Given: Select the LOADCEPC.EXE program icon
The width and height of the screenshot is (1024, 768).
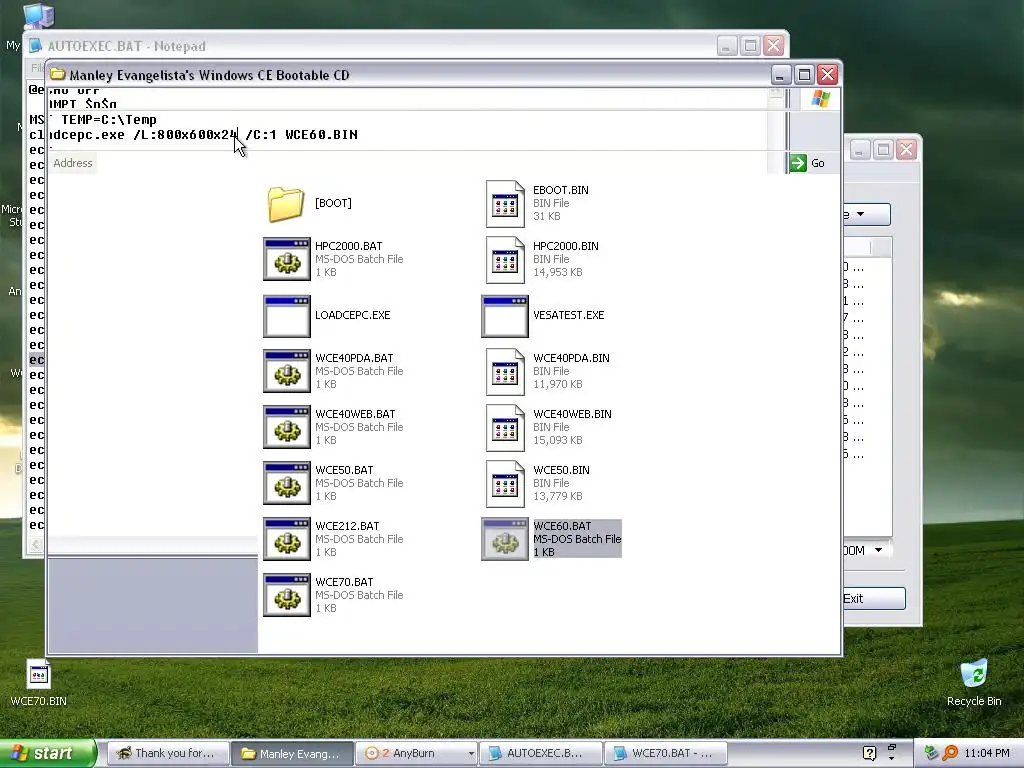Looking at the screenshot, I should tap(286, 315).
